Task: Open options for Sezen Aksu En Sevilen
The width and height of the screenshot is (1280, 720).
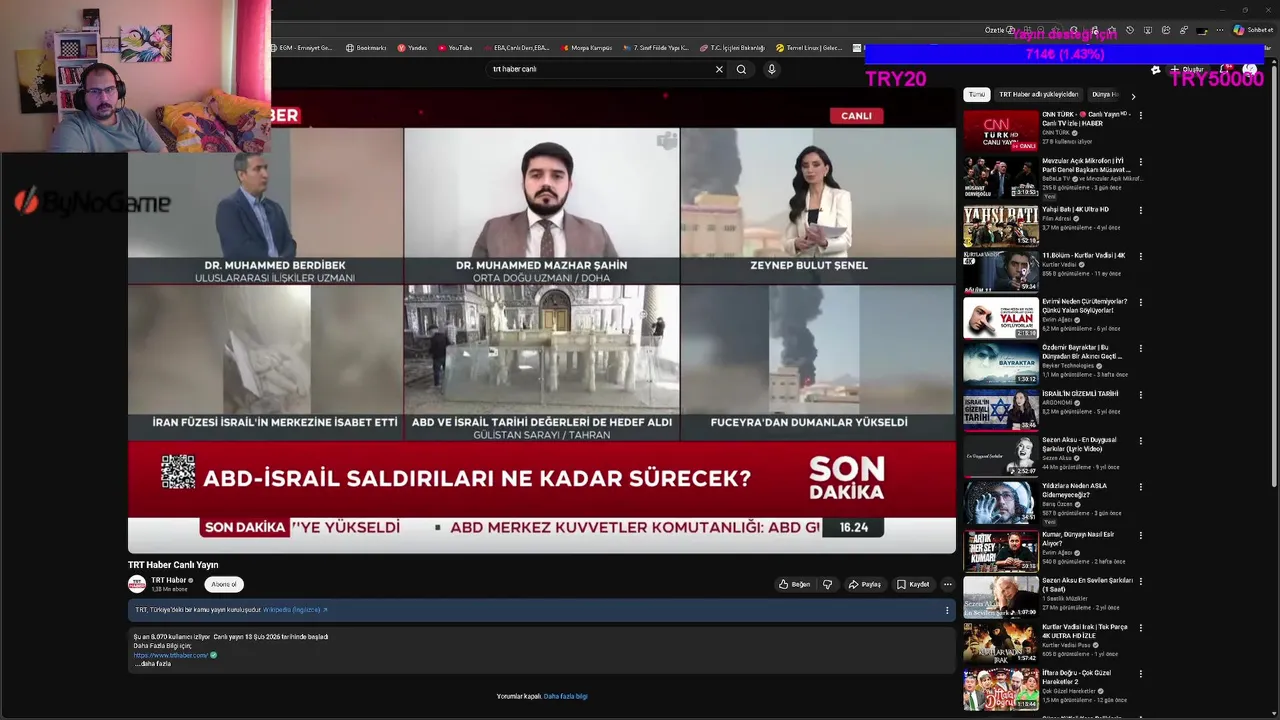Action: 1140,581
